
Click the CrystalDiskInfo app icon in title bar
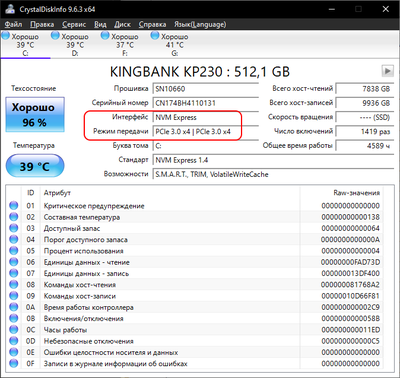pos(10,9)
